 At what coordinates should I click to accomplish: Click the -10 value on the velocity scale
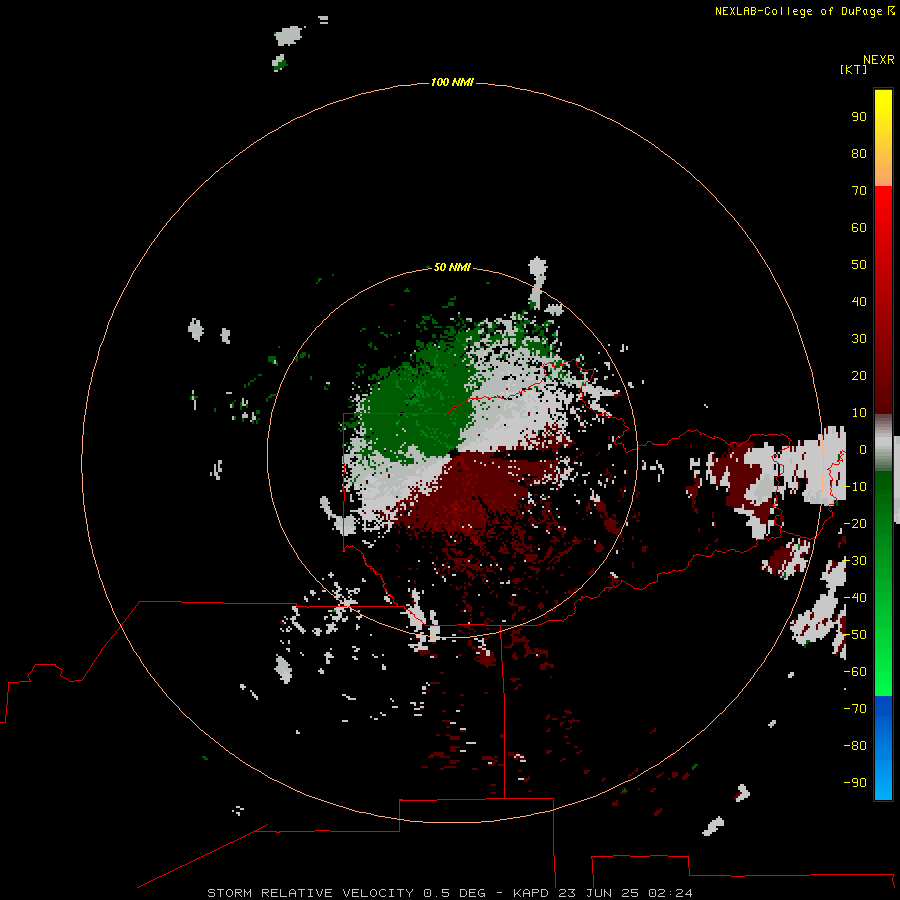[x=855, y=487]
